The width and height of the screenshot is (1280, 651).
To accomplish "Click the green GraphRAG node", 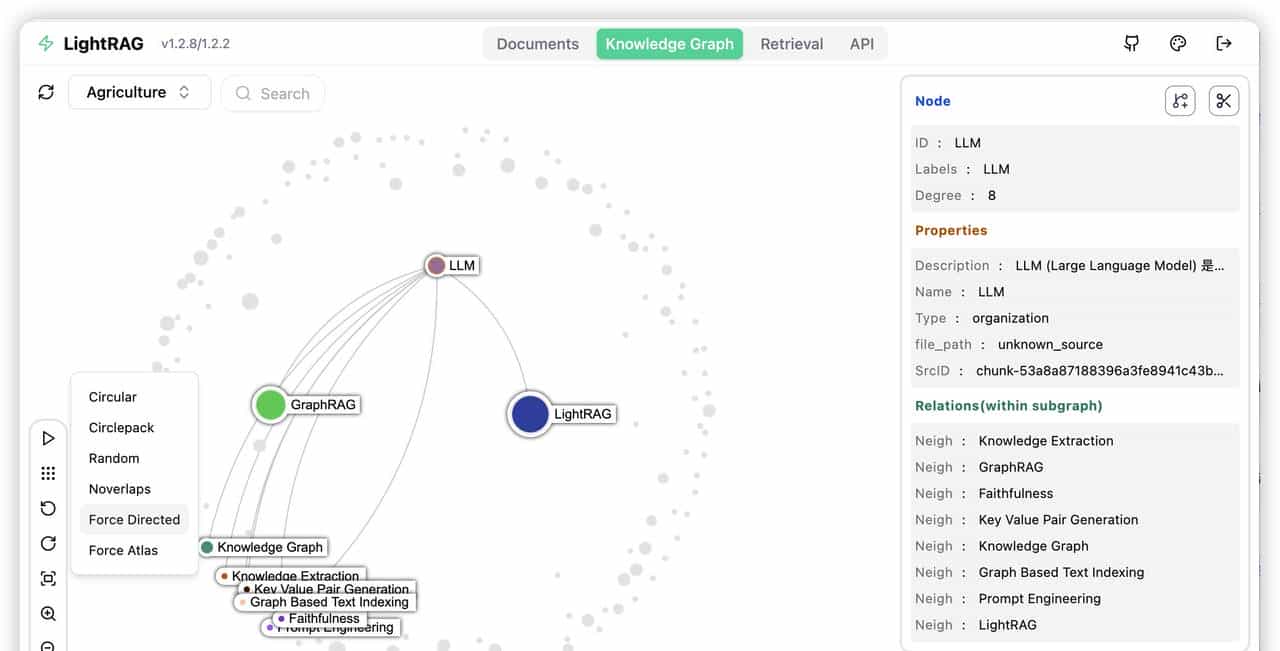I will [270, 405].
